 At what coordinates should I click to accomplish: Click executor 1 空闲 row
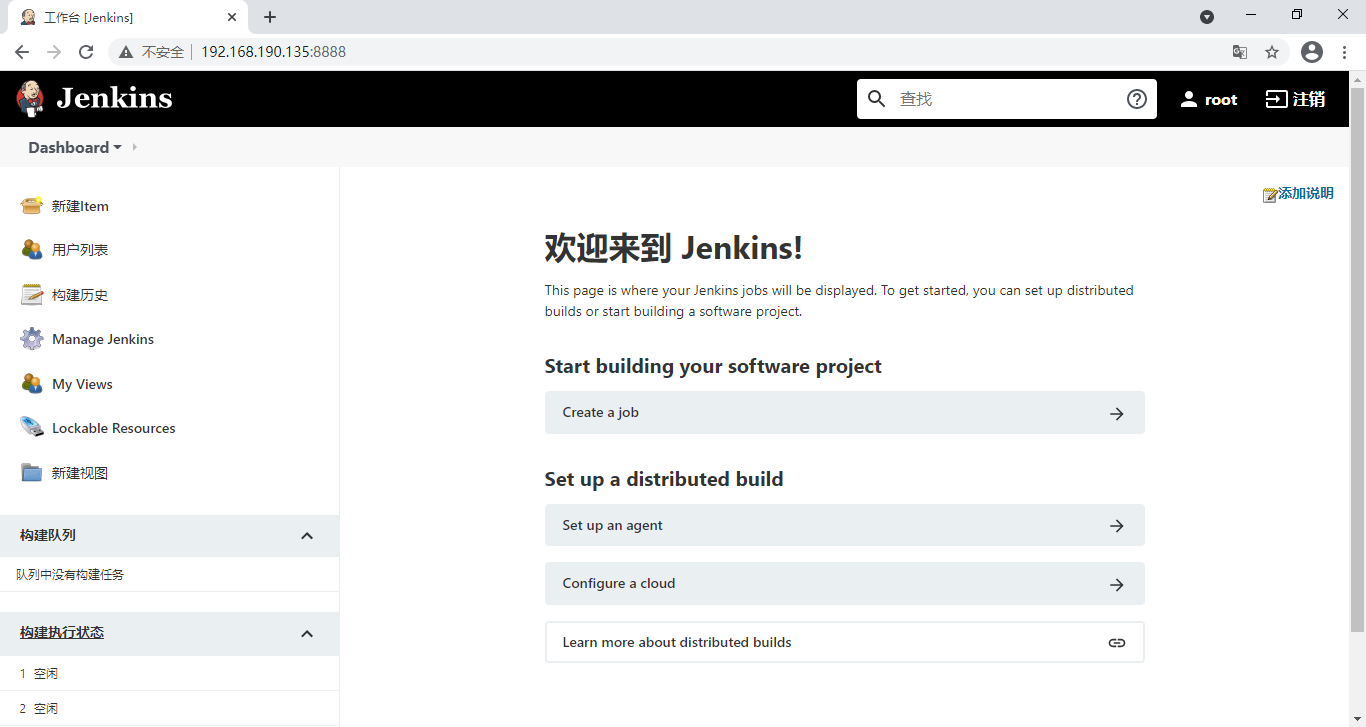pos(169,674)
